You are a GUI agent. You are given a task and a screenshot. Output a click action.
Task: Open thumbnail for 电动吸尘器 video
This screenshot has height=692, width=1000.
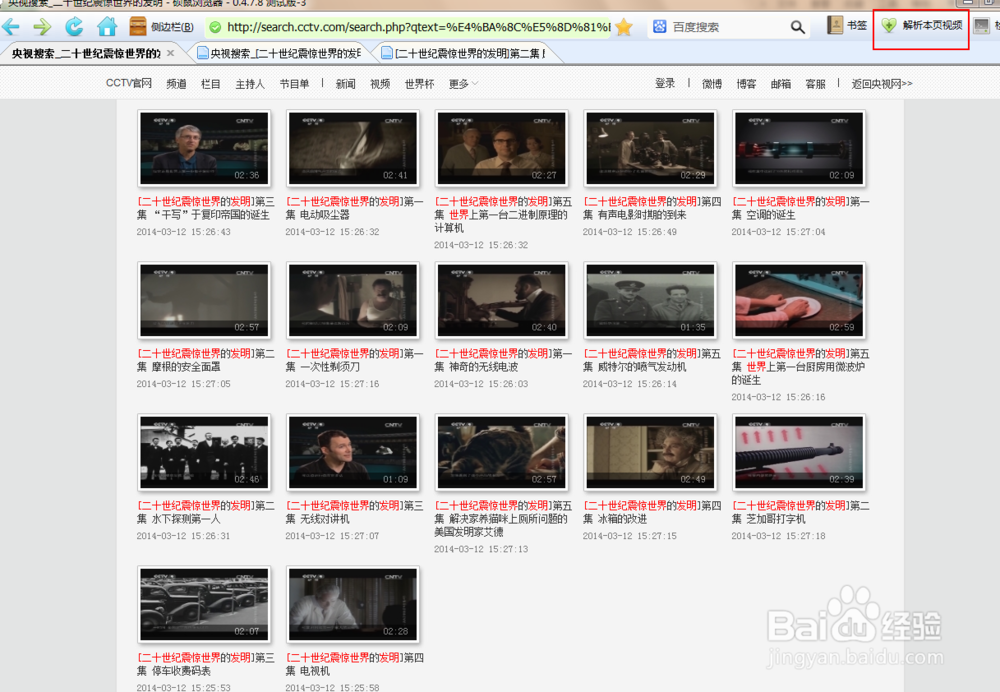[x=353, y=149]
